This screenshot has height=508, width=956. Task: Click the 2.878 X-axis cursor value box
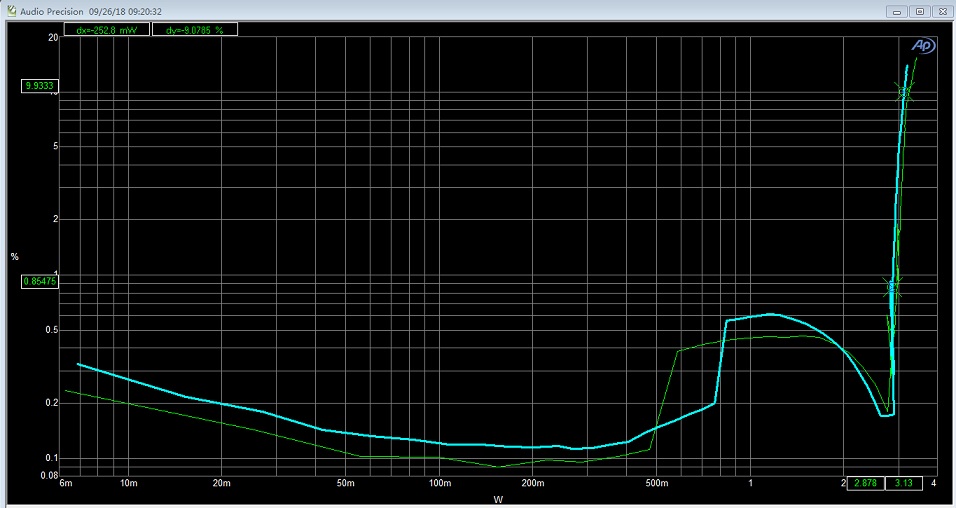pyautogui.click(x=865, y=484)
